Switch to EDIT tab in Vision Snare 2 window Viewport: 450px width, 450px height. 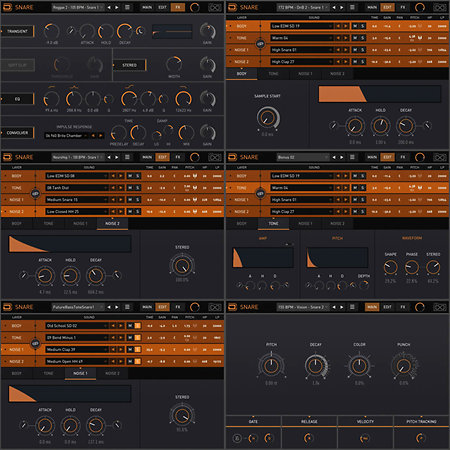click(x=387, y=307)
